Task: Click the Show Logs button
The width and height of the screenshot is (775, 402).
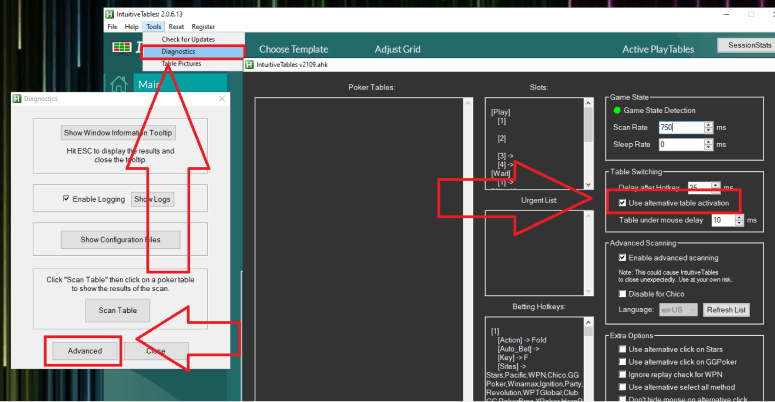Action: tap(152, 199)
